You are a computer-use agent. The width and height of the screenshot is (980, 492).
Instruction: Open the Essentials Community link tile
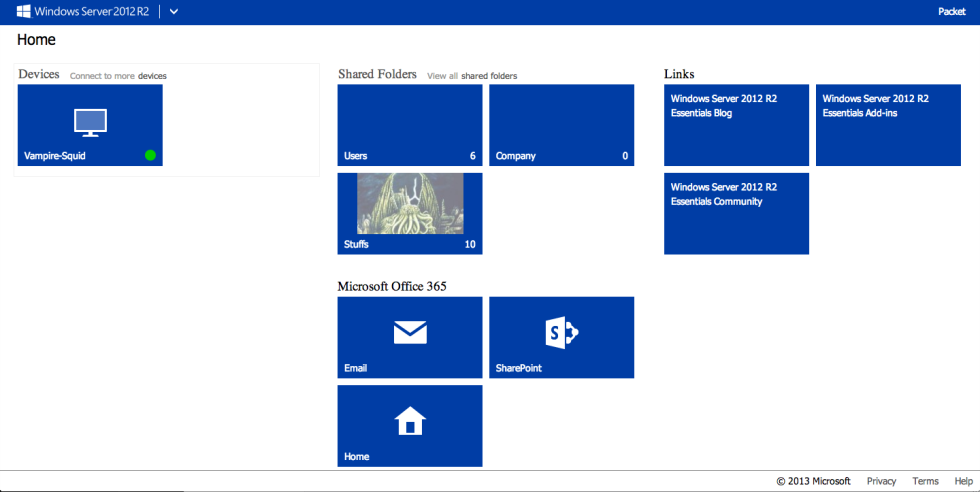pyautogui.click(x=736, y=214)
